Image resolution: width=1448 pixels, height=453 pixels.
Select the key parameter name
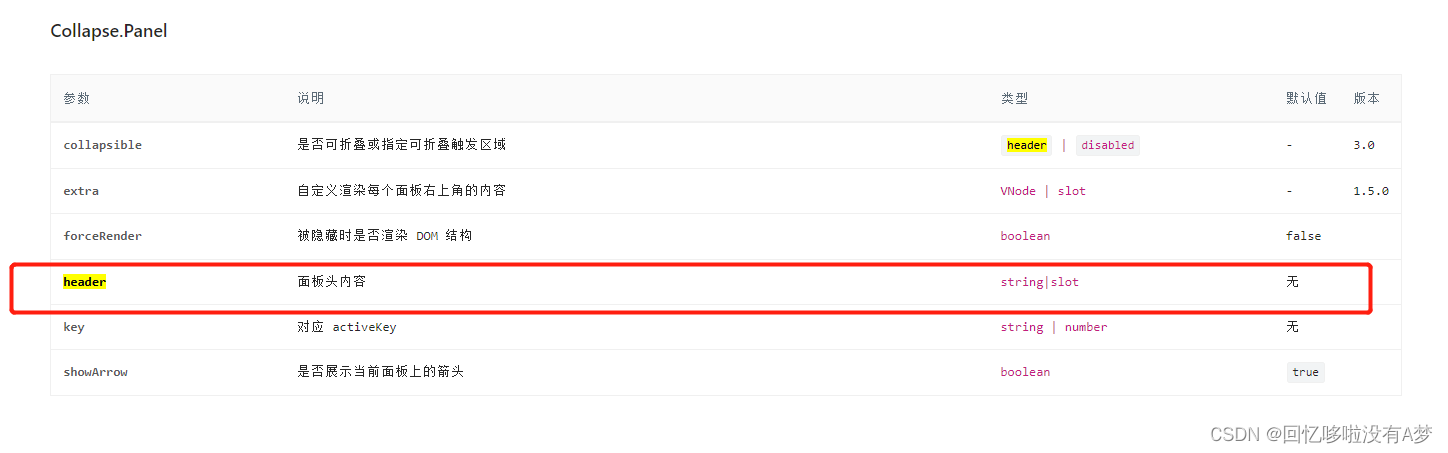pyautogui.click(x=74, y=327)
